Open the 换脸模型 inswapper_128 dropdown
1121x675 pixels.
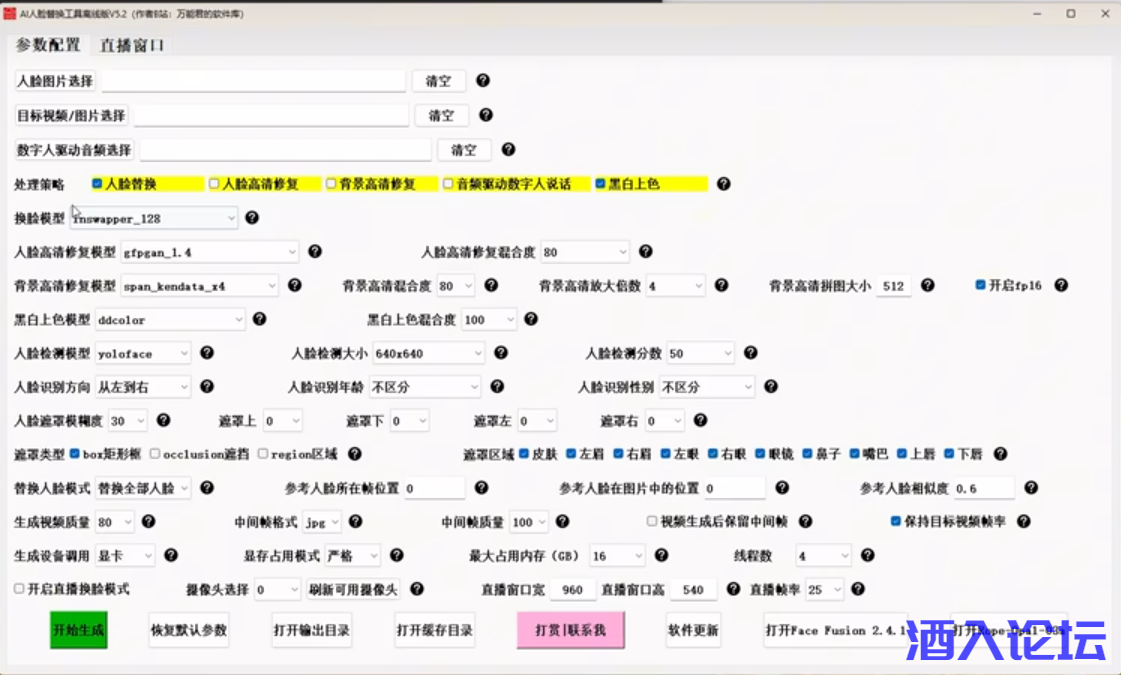154,218
